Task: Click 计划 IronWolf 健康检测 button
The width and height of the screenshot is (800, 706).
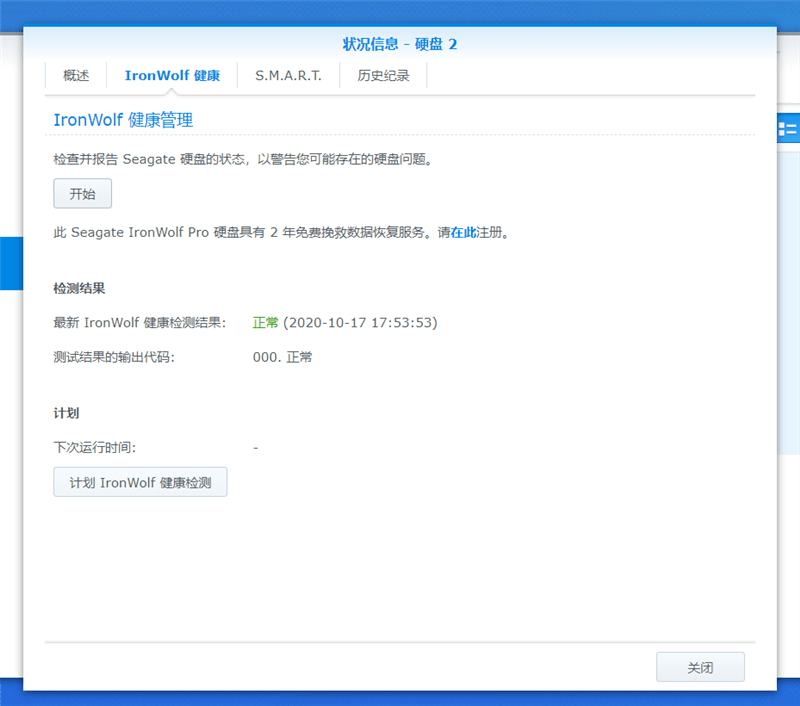Action: point(140,482)
